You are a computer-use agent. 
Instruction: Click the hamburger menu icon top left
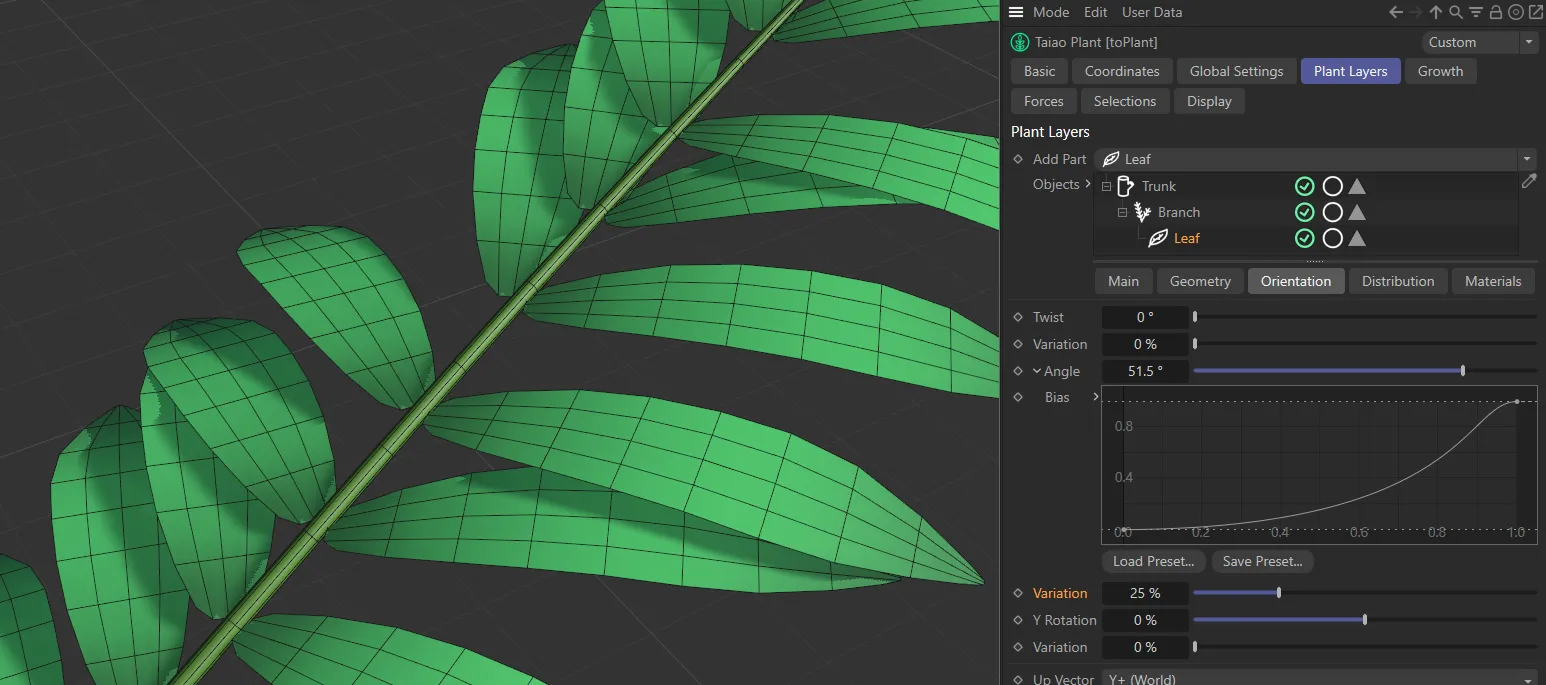[1015, 12]
